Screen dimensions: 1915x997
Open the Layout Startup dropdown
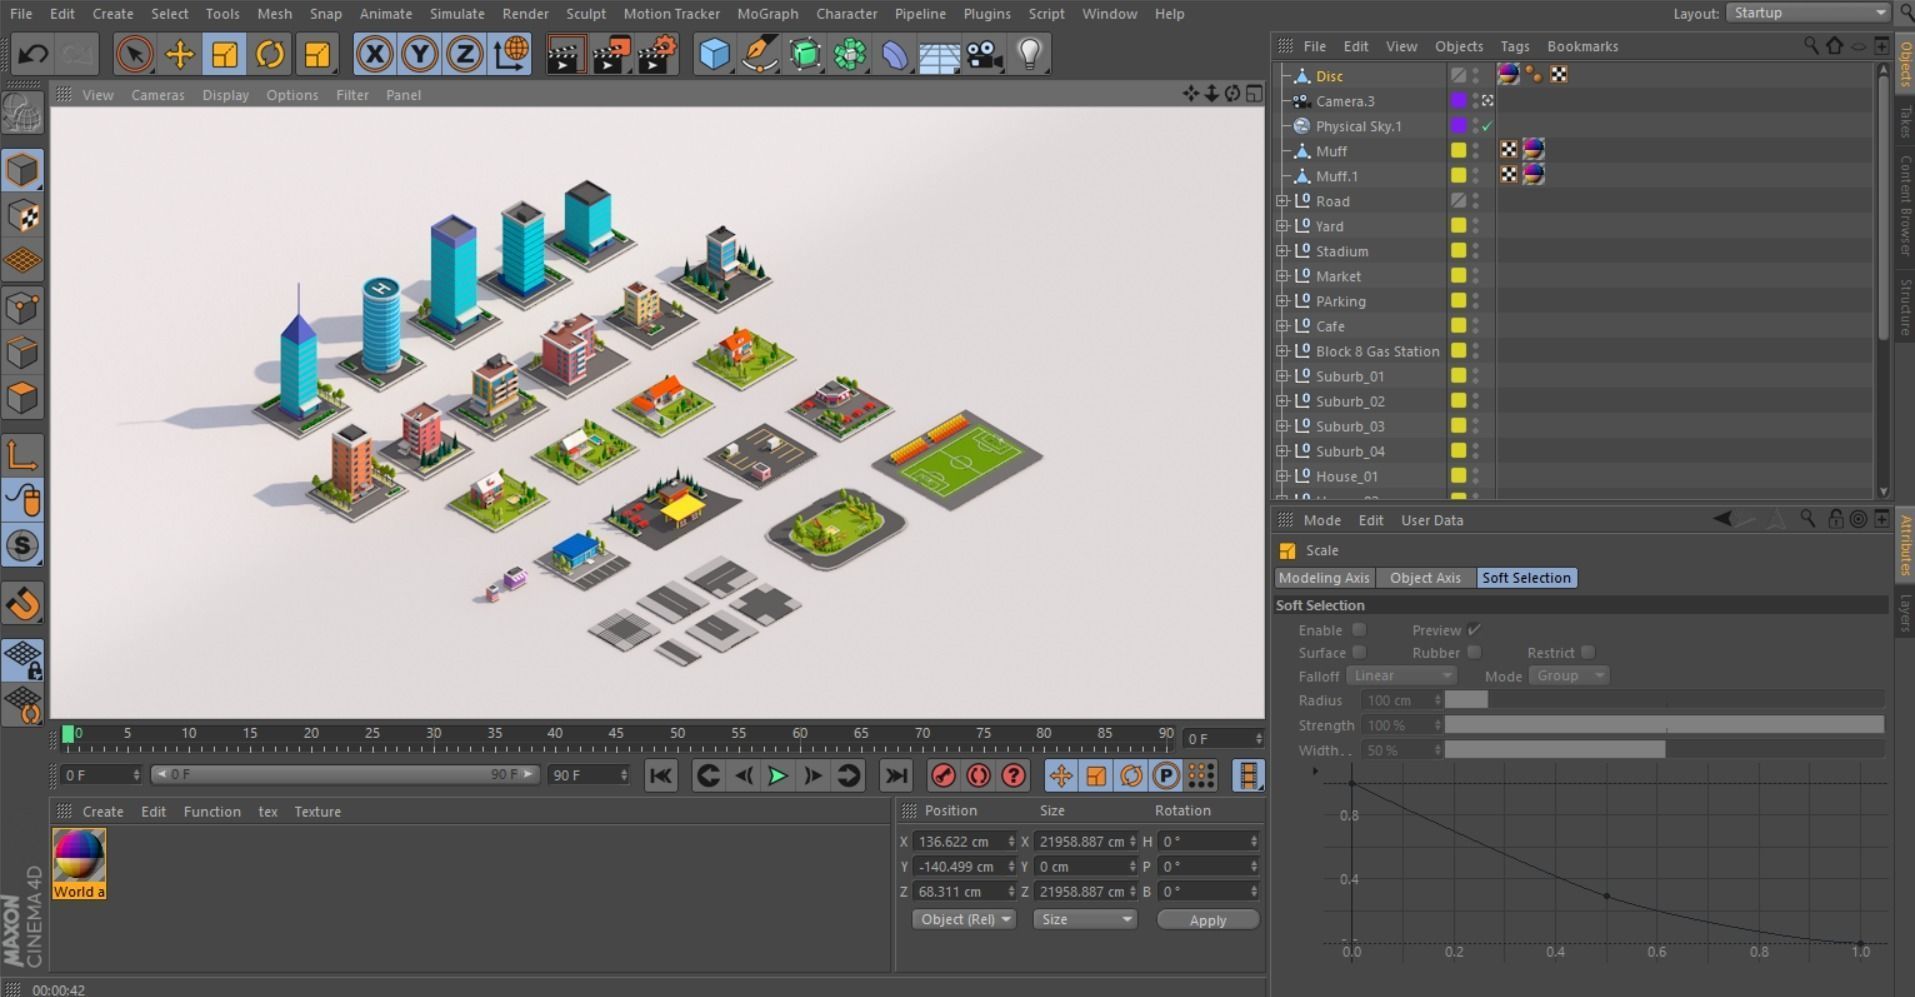coord(1808,13)
